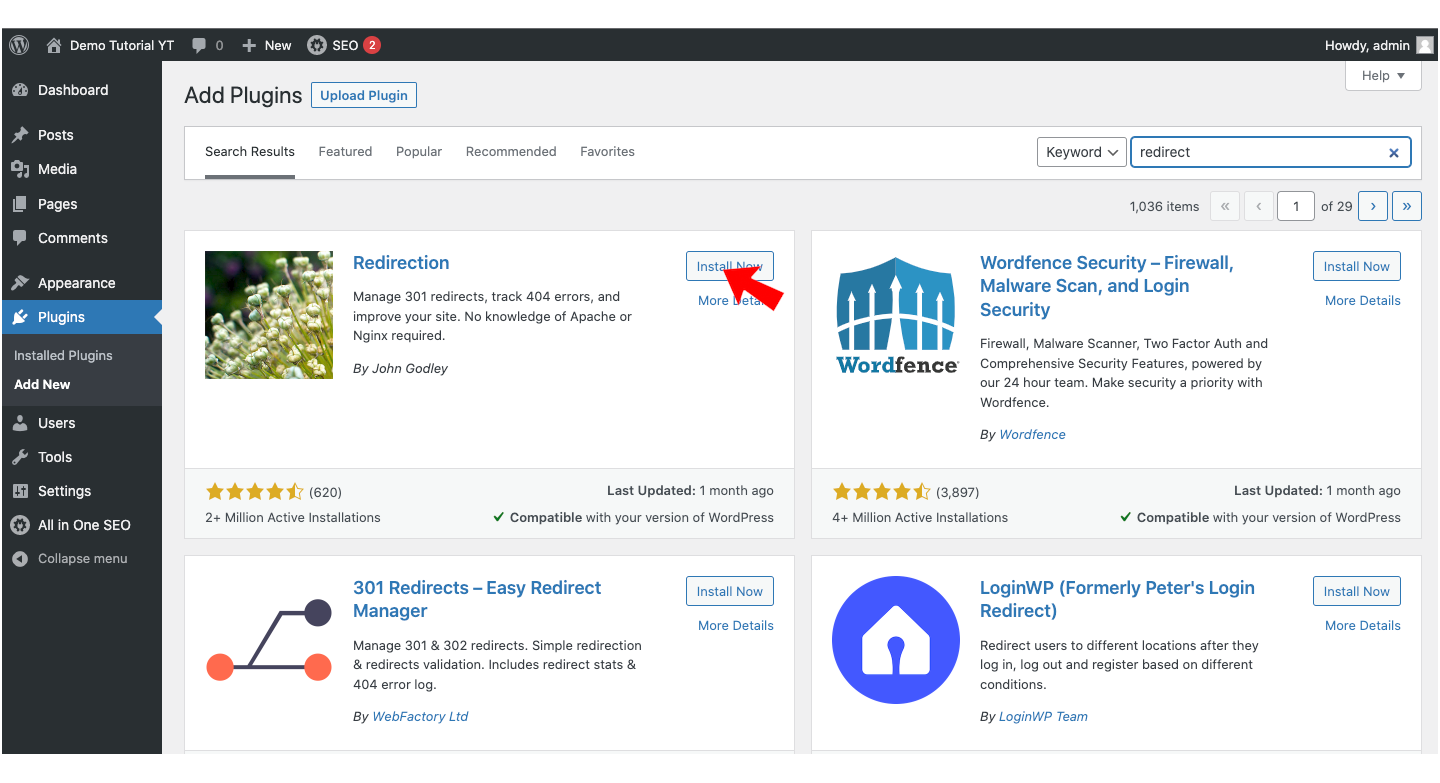This screenshot has width=1440, height=783.
Task: Clear the redirect search query with the X
Action: pyautogui.click(x=1394, y=152)
